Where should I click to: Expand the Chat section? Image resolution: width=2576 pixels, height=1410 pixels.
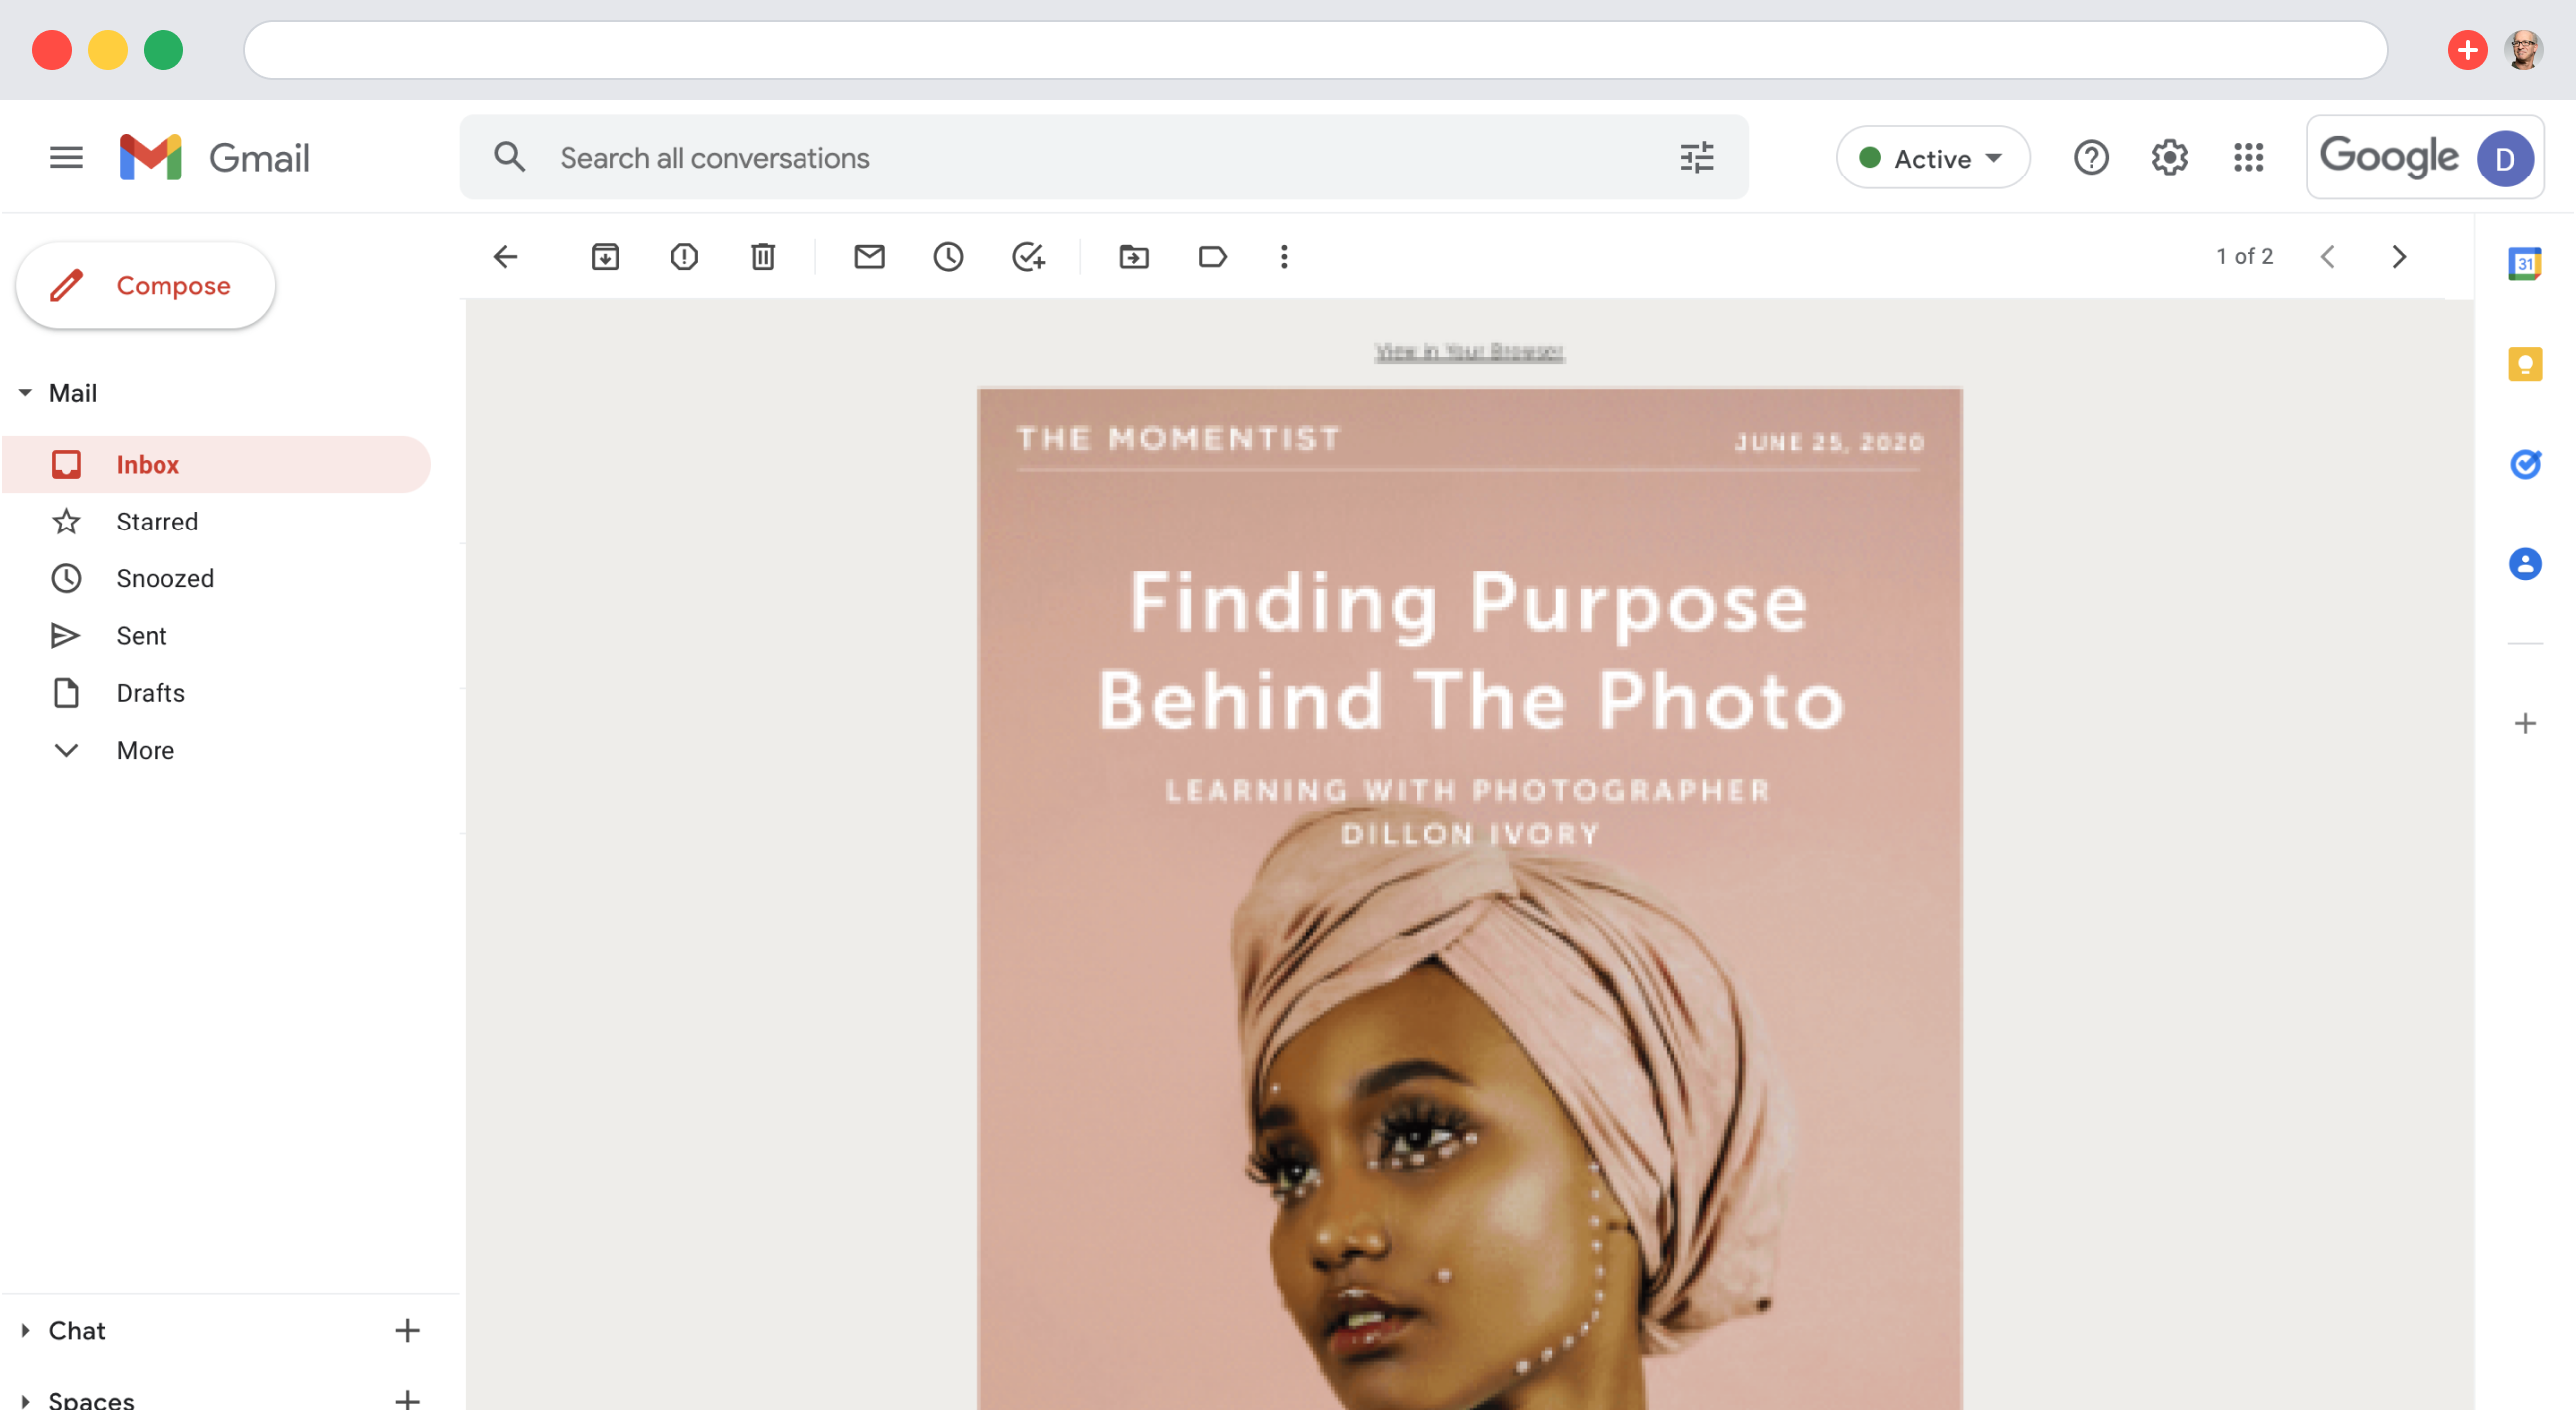[25, 1330]
